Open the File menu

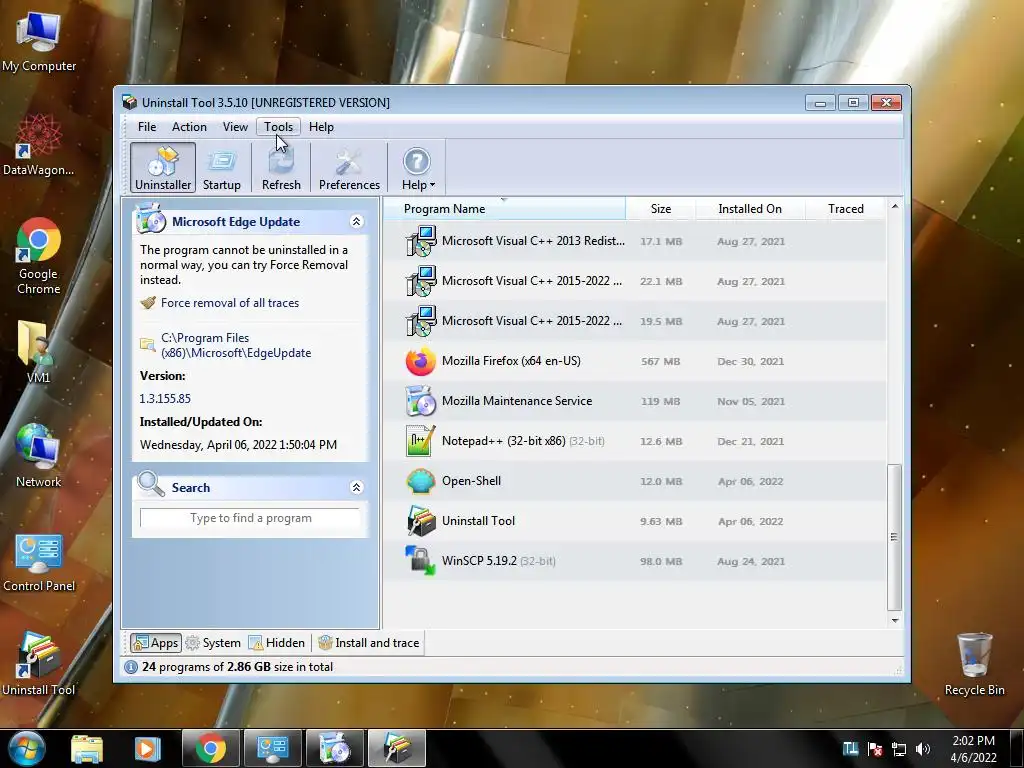tap(147, 127)
